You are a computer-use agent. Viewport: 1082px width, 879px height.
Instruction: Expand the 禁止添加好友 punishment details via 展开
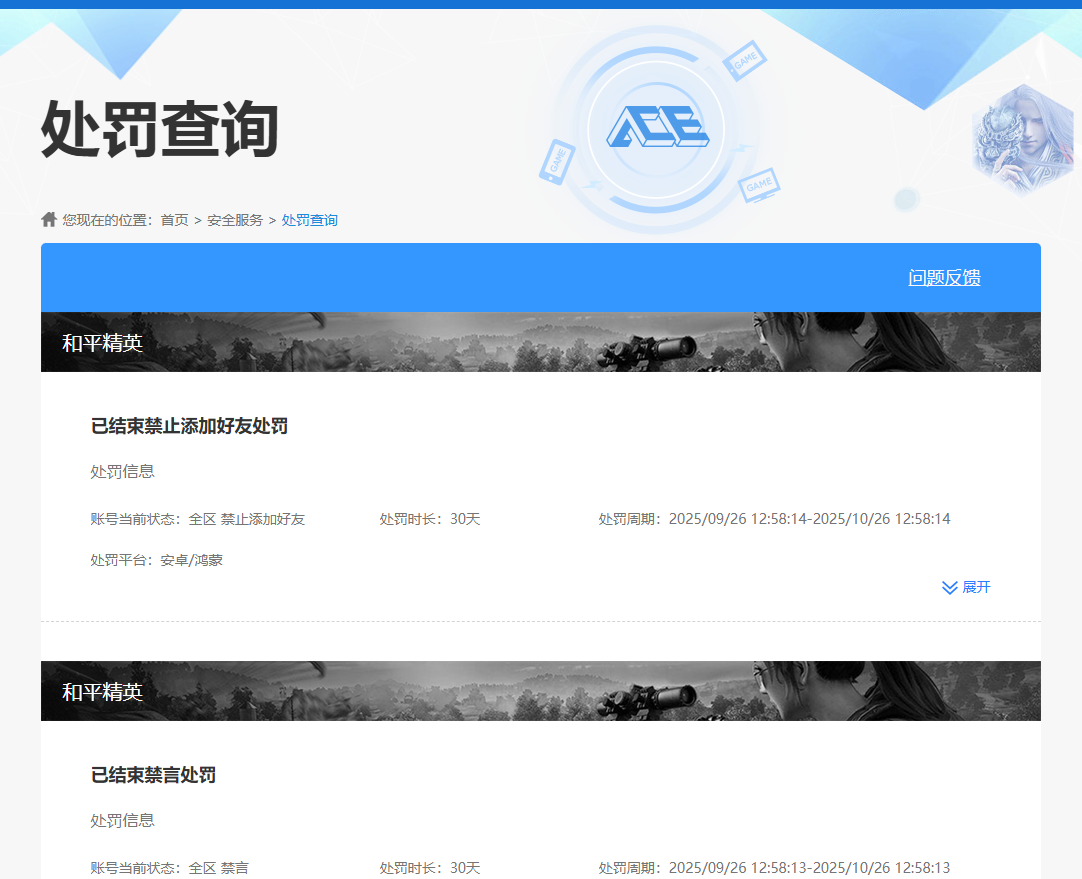(975, 587)
